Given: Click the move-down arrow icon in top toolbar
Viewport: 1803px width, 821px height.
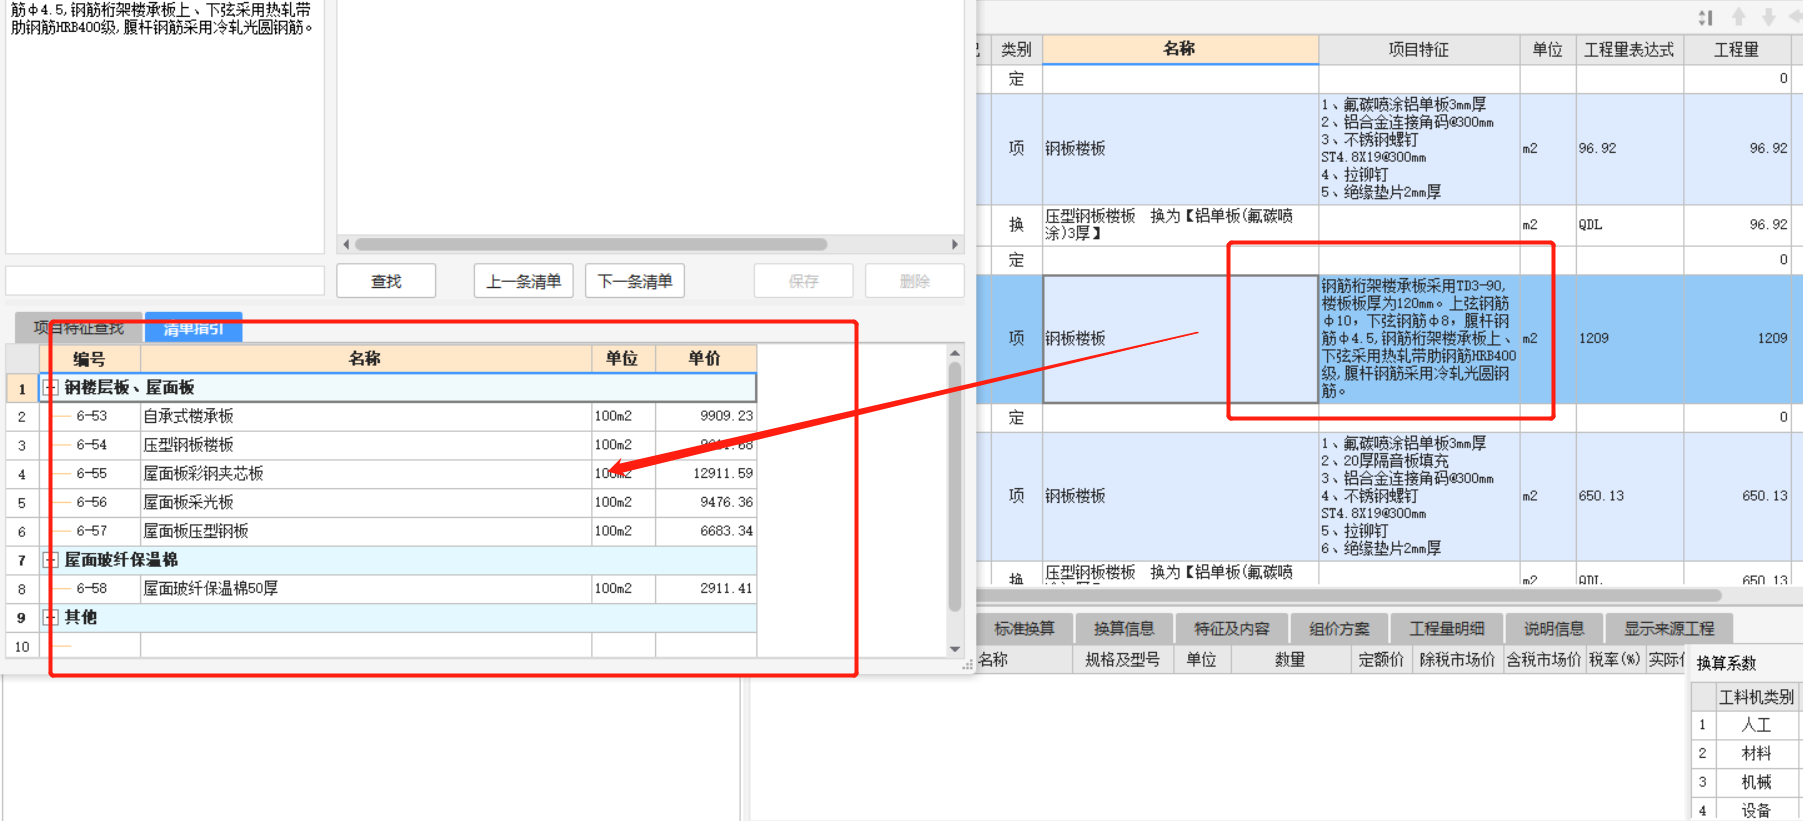Looking at the screenshot, I should (1768, 17).
